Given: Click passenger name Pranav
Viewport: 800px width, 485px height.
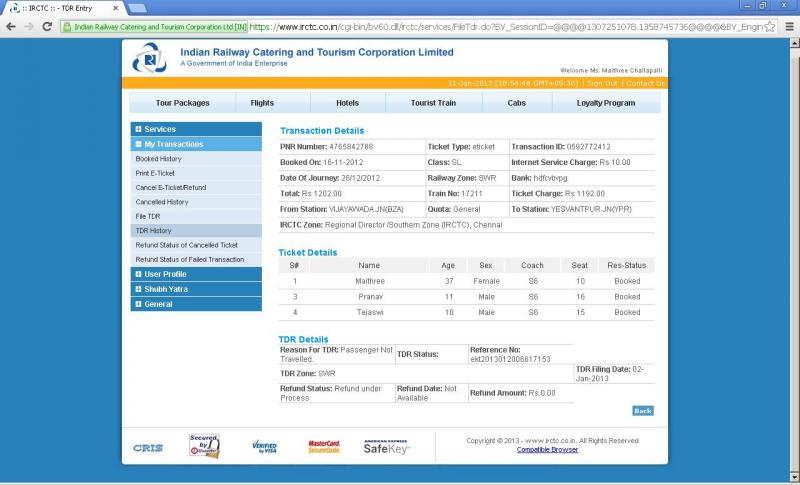Looking at the screenshot, I should pos(370,297).
